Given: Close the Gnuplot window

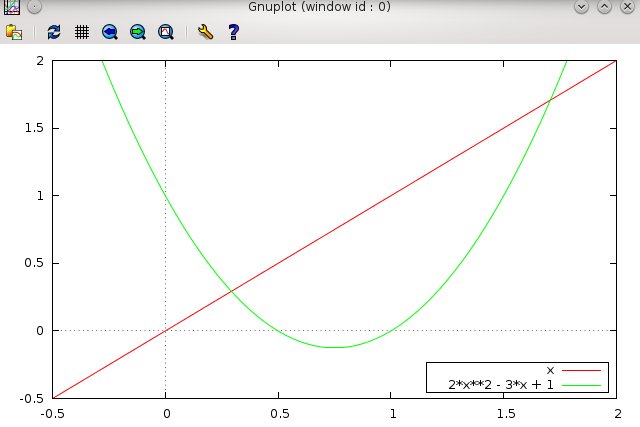Looking at the screenshot, I should pos(628,7).
